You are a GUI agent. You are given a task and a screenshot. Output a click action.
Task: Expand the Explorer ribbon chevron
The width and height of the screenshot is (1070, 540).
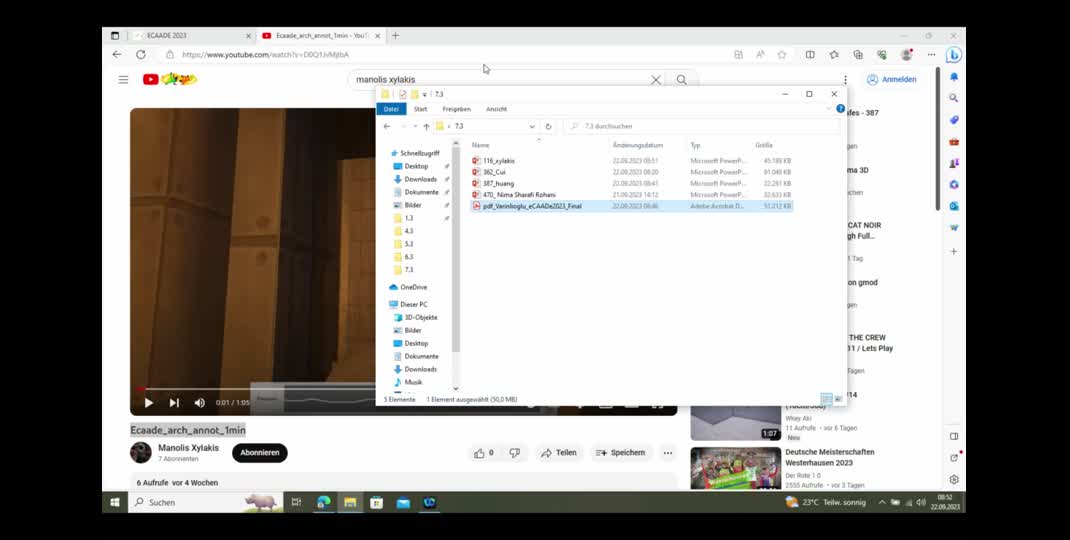coord(829,109)
